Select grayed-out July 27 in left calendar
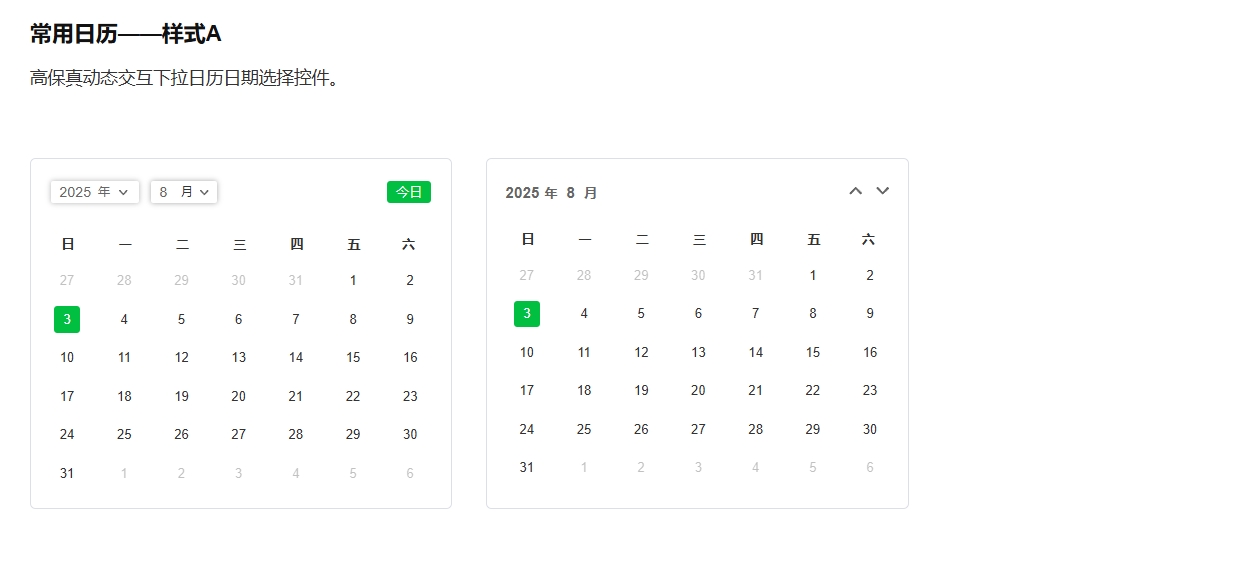 click(67, 281)
